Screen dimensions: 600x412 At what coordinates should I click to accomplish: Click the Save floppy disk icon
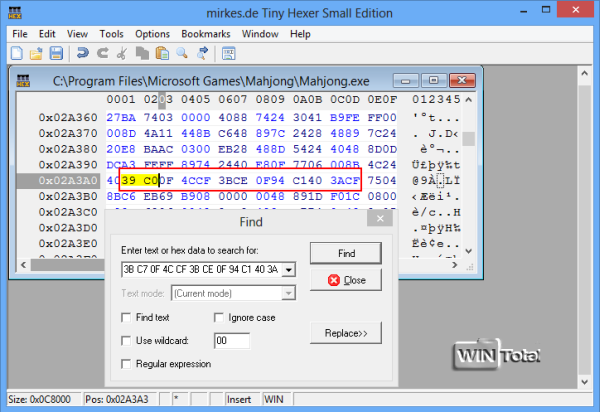[x=56, y=53]
